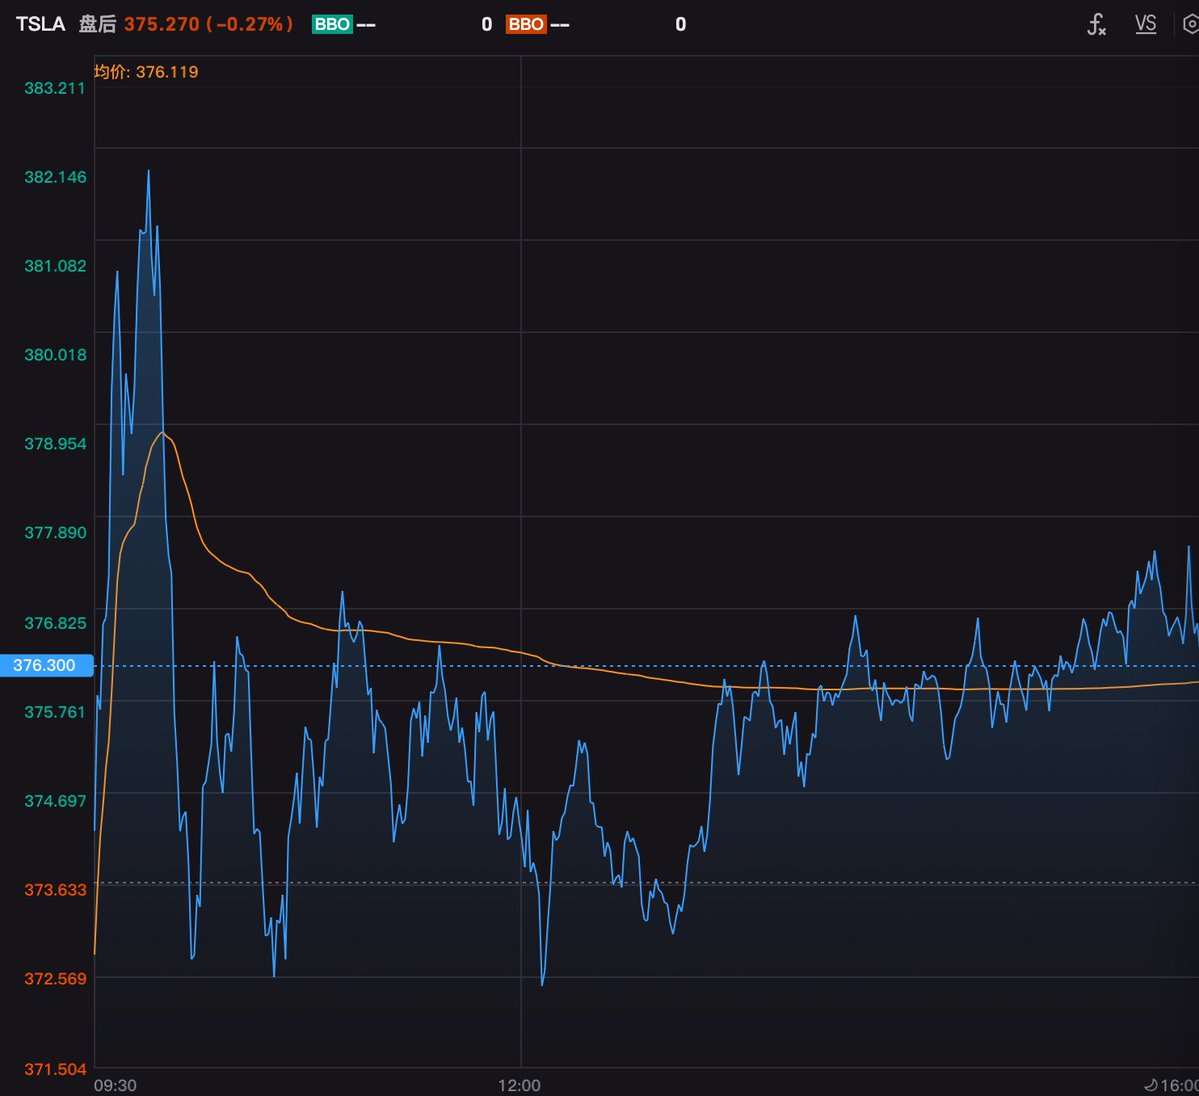1199x1096 pixels.
Task: Click the blue 376.300 price tag
Action: (x=46, y=665)
